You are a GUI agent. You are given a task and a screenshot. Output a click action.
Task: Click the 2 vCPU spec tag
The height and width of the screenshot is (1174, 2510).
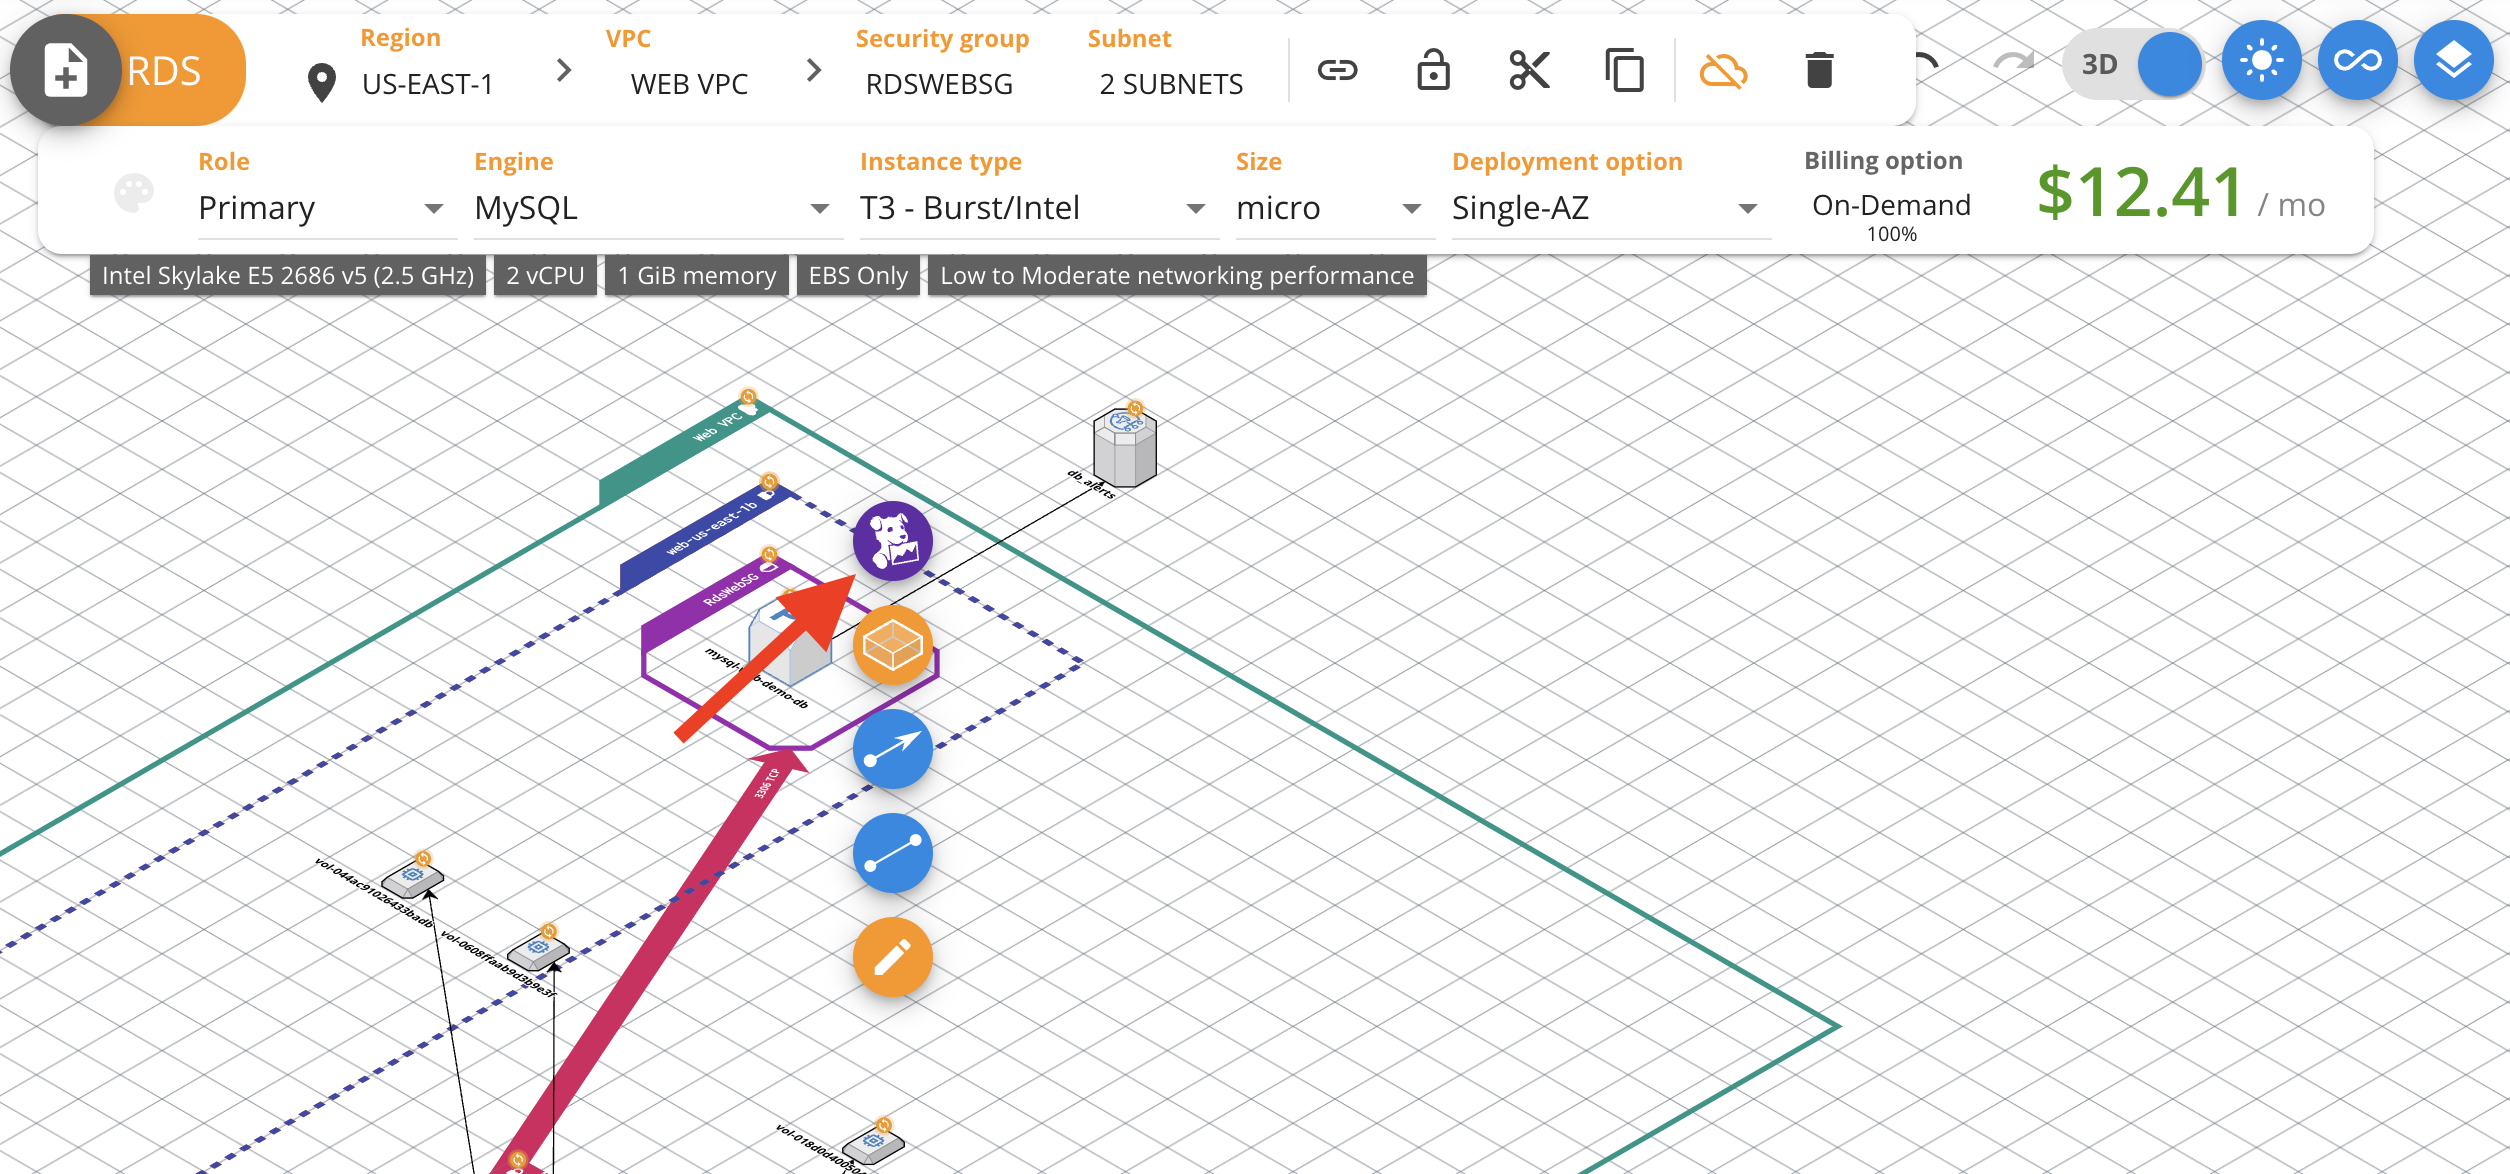[545, 275]
